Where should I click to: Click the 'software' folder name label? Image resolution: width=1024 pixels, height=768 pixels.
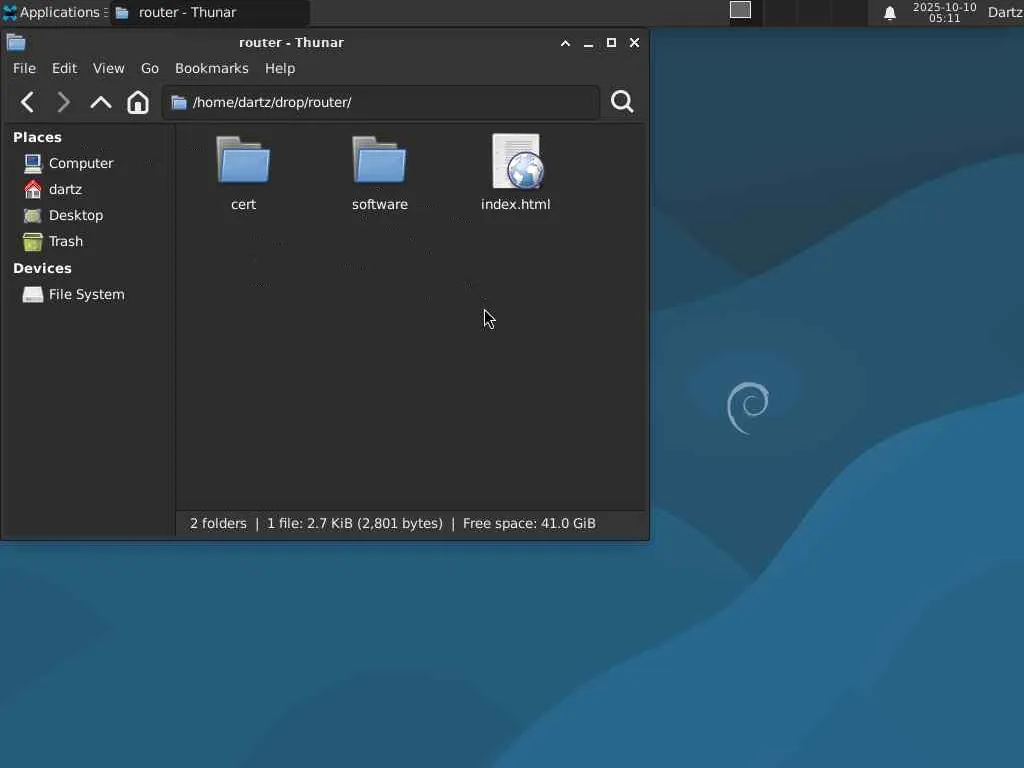(379, 204)
